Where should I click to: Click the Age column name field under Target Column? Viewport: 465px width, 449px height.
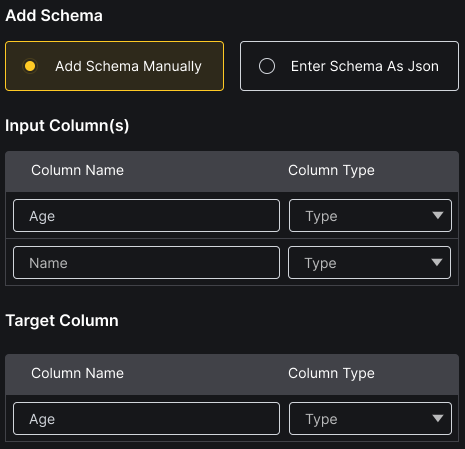(146, 419)
